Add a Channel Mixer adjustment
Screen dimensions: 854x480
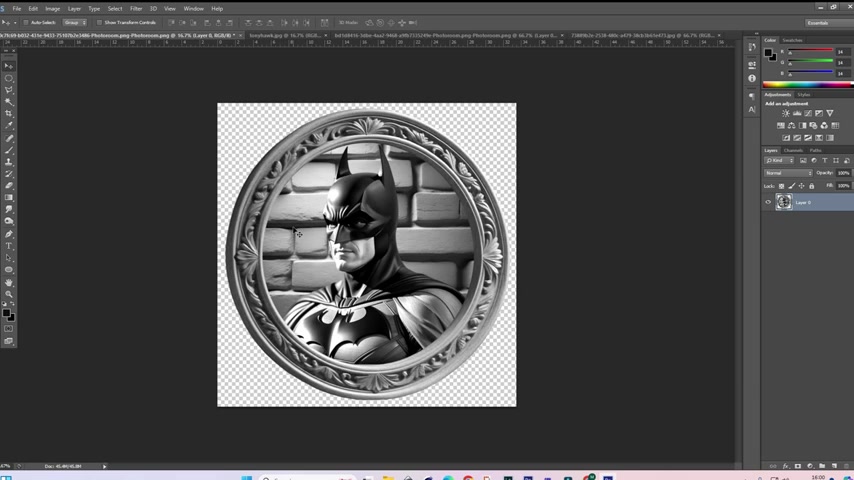tap(824, 126)
